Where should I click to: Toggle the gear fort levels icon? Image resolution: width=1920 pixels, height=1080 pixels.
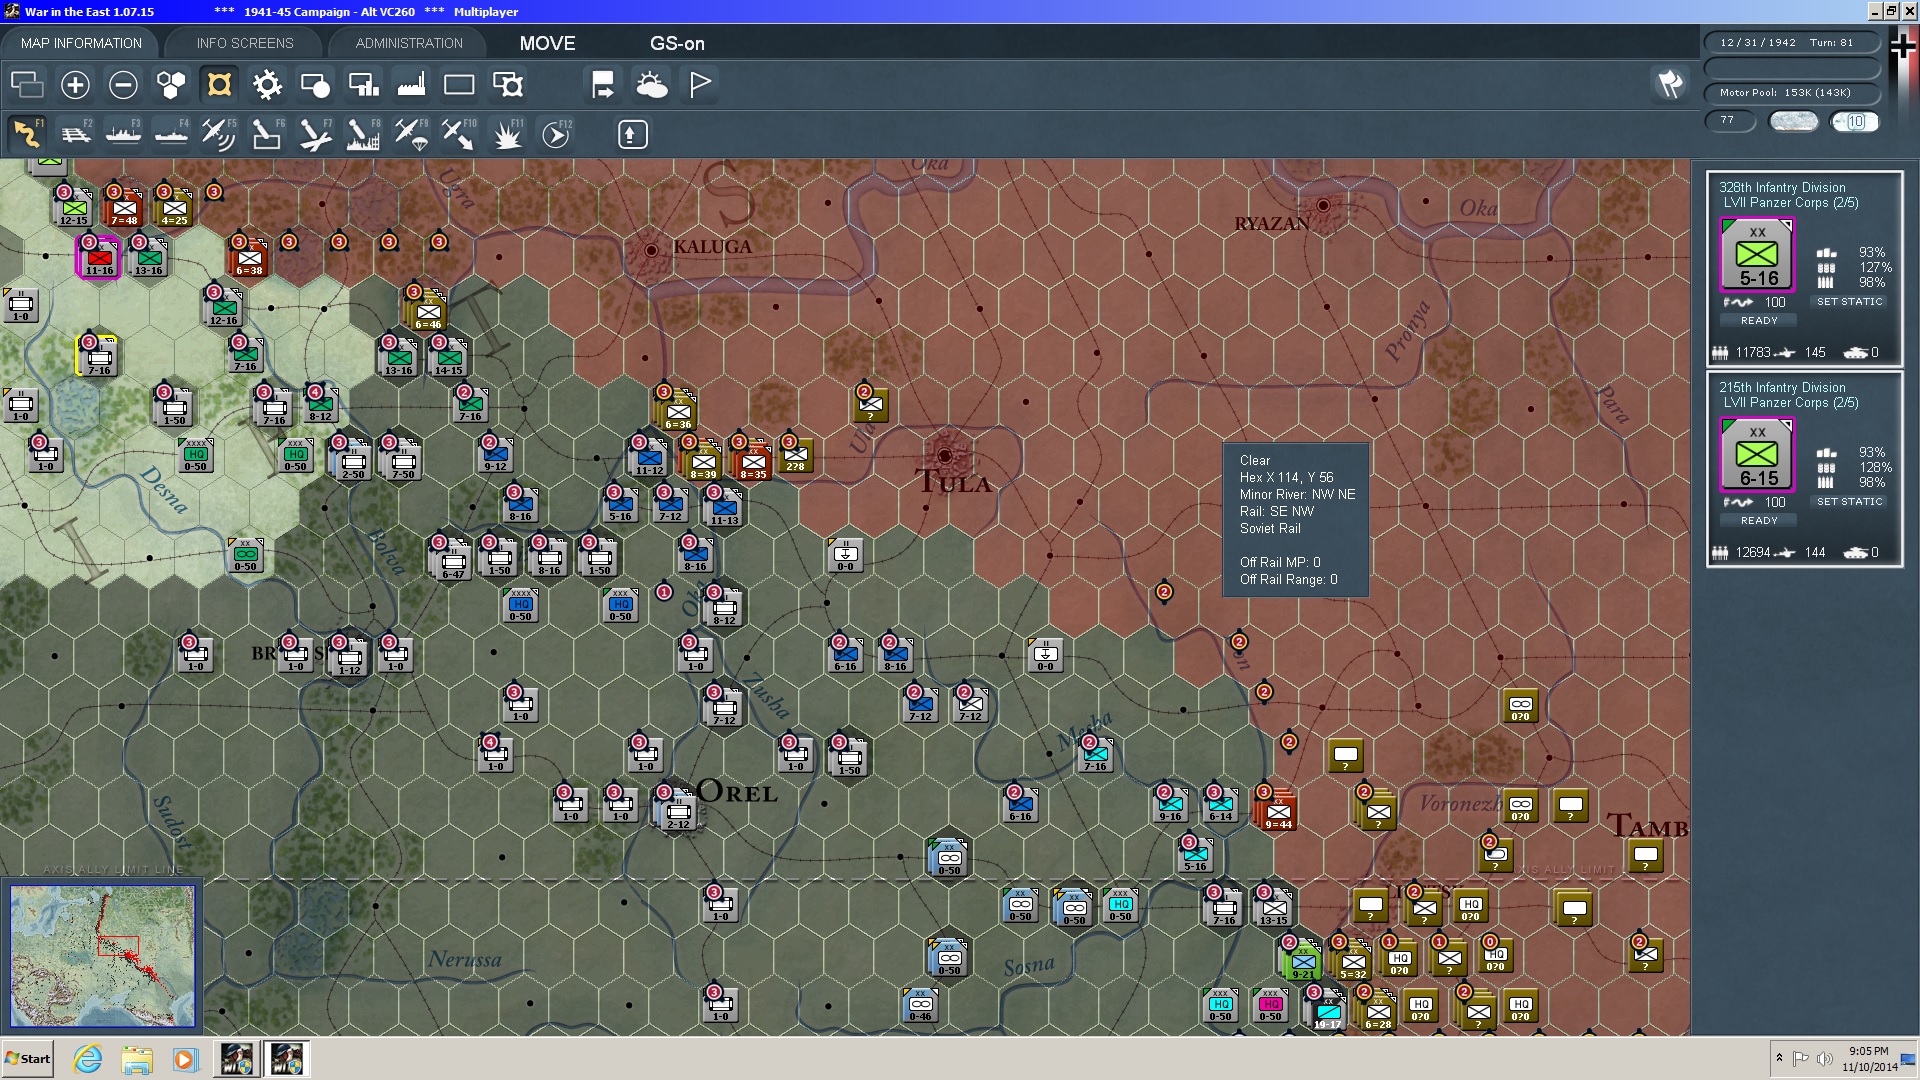coord(267,85)
